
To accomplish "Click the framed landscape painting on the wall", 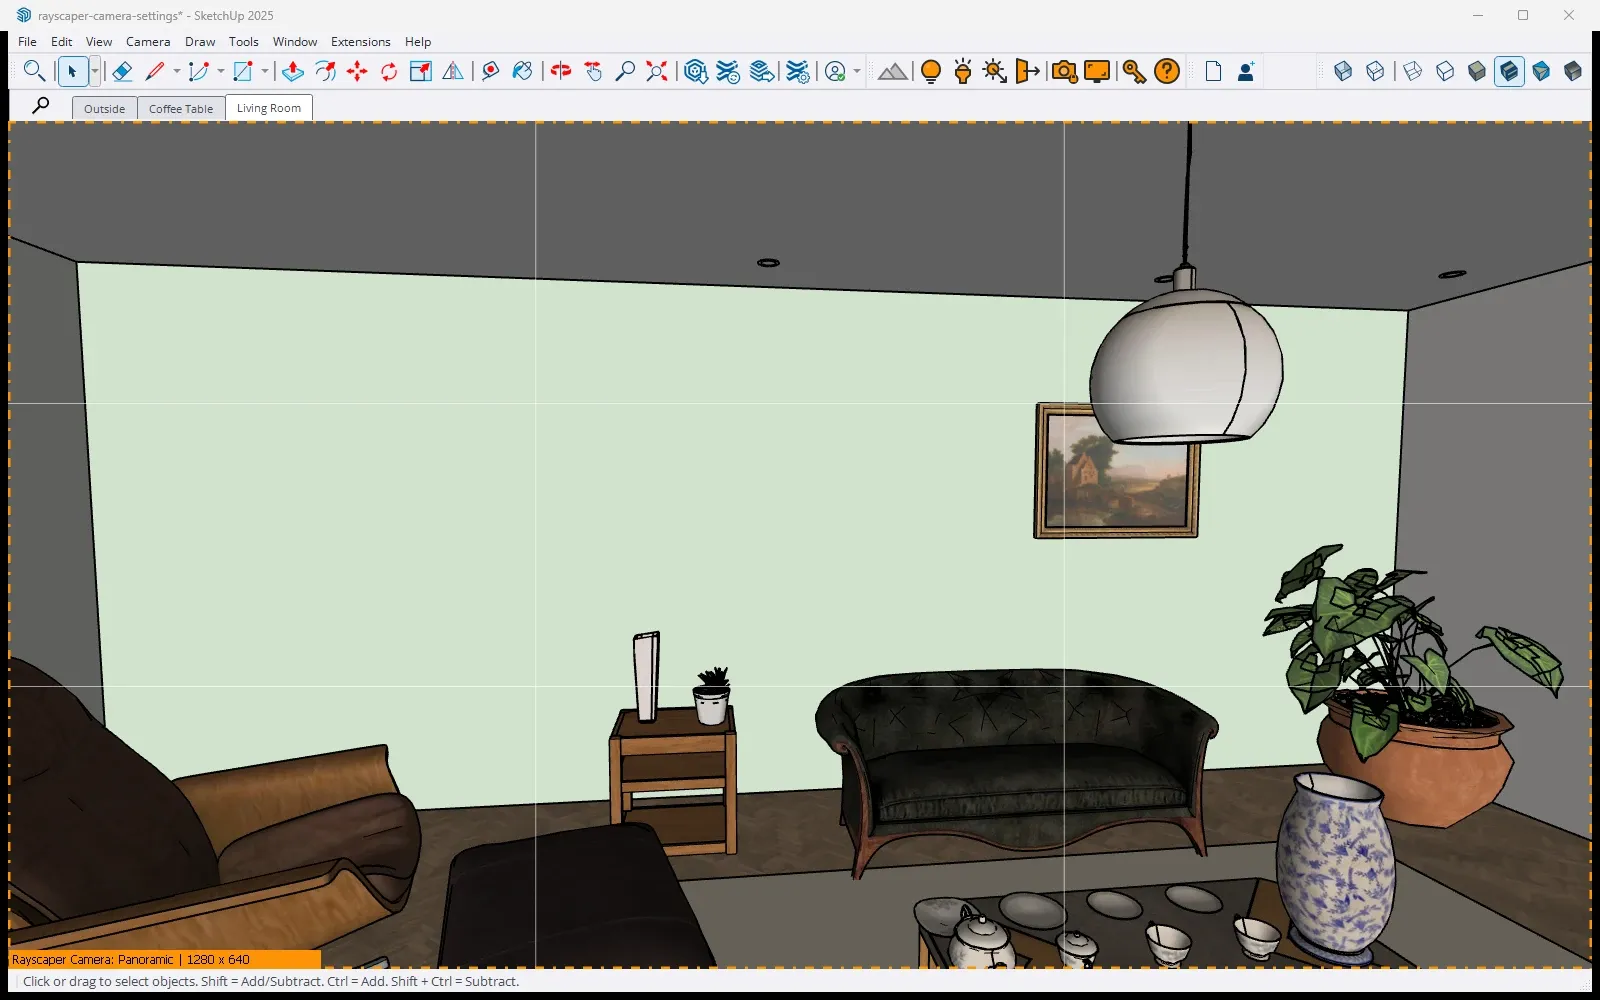I will 1116,471.
